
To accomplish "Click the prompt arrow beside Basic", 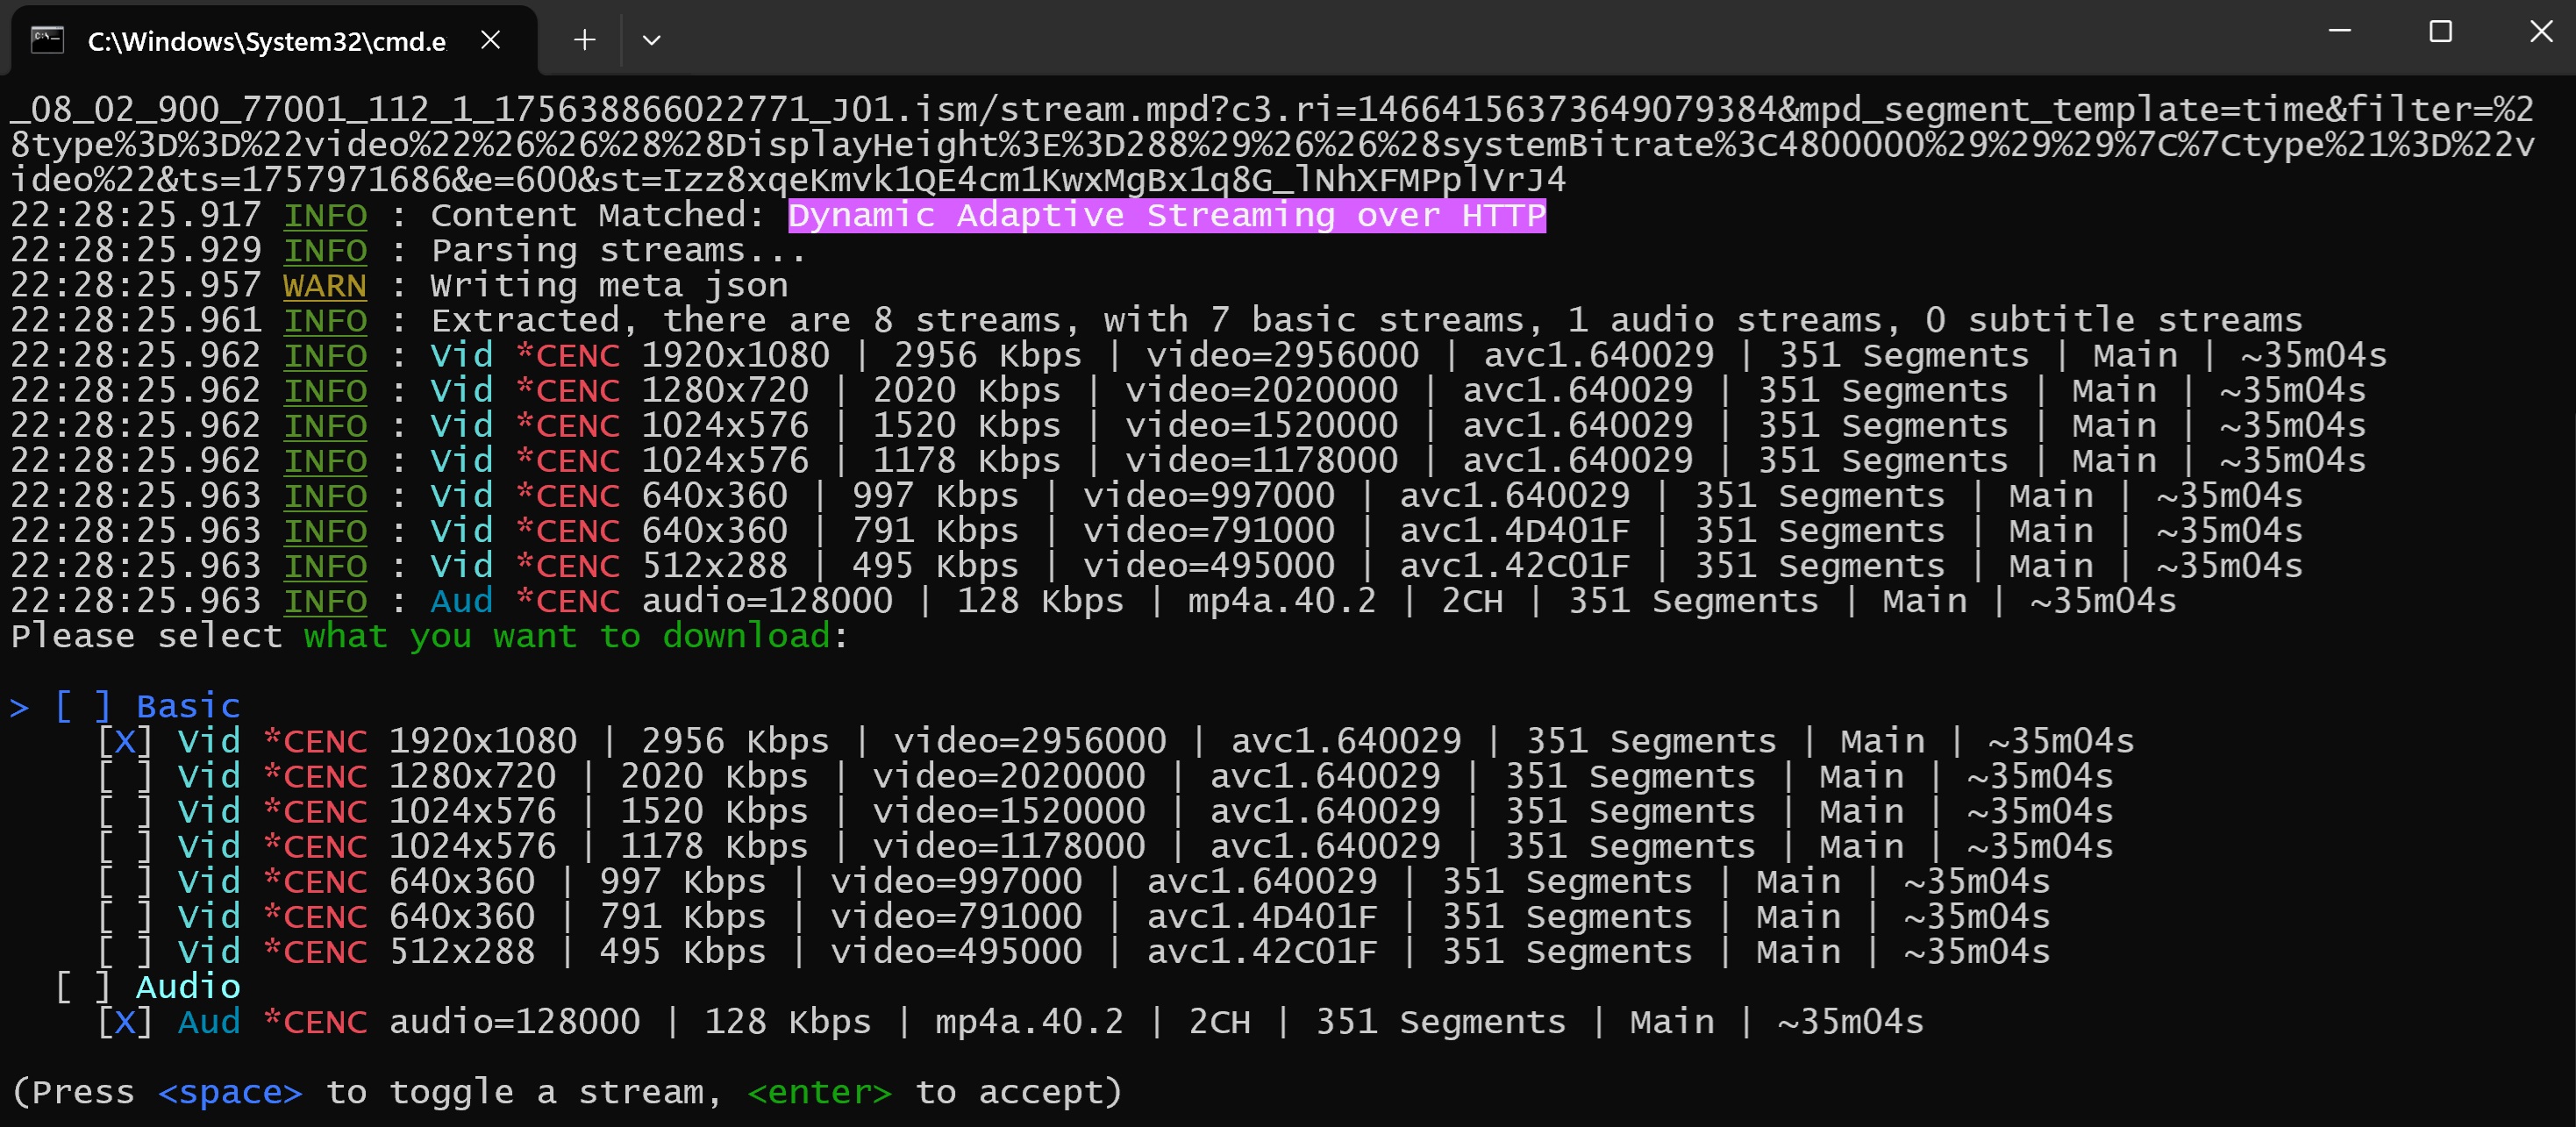I will [19, 707].
